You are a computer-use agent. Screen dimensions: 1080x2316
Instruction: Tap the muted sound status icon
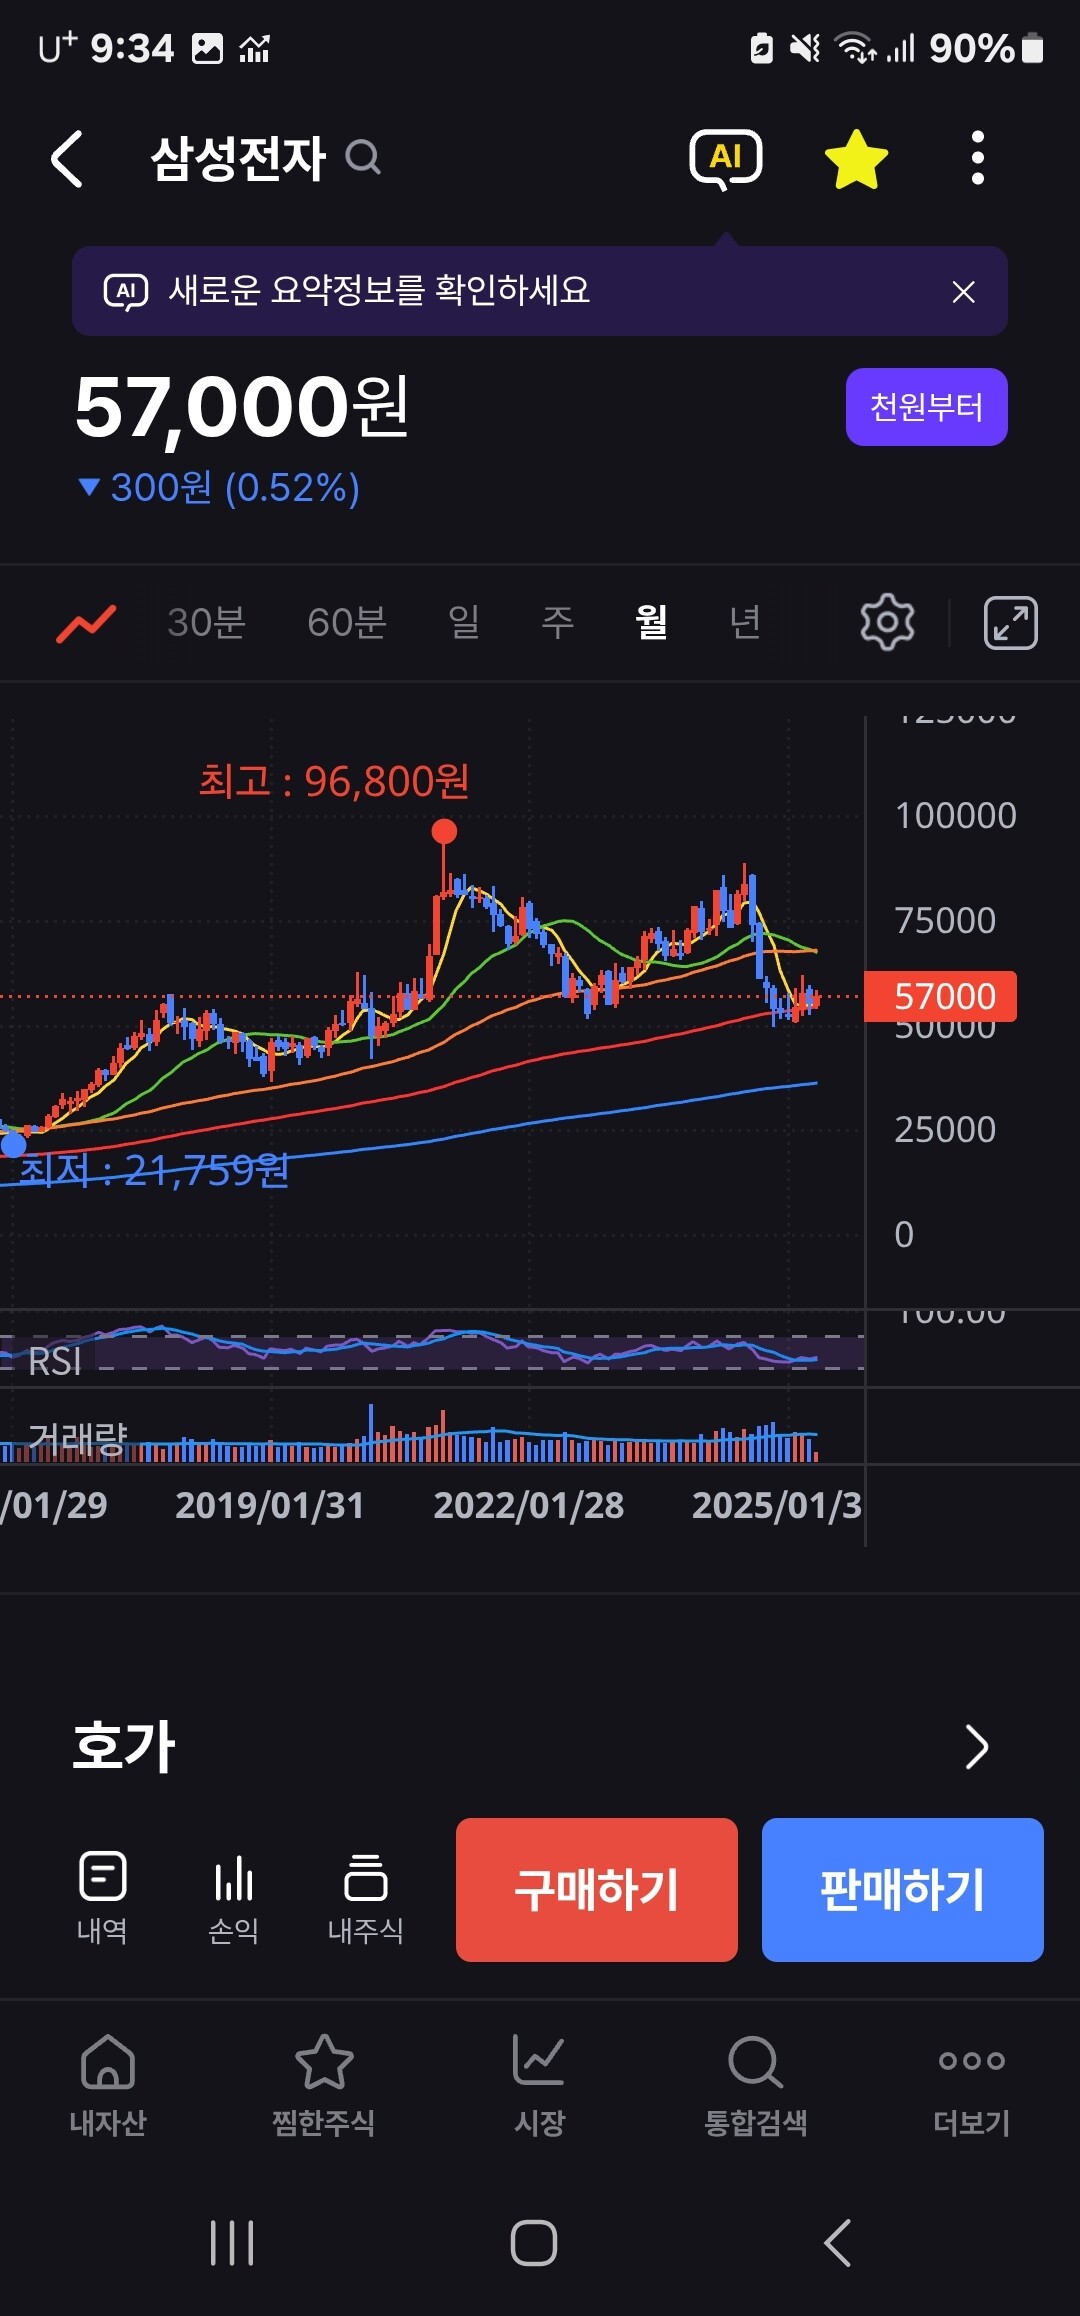(x=804, y=48)
